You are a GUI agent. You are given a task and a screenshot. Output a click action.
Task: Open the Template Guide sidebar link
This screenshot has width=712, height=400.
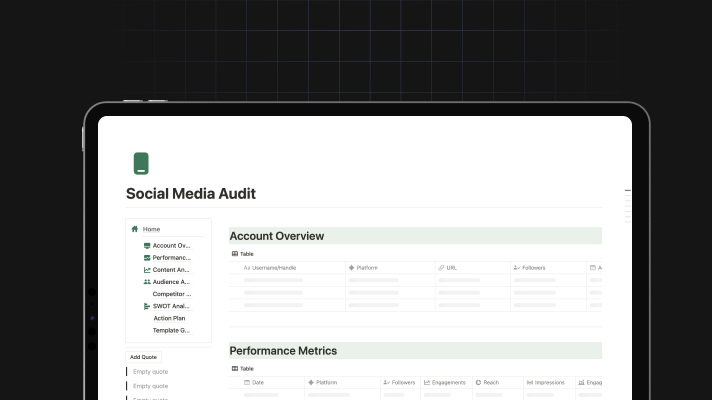171,330
